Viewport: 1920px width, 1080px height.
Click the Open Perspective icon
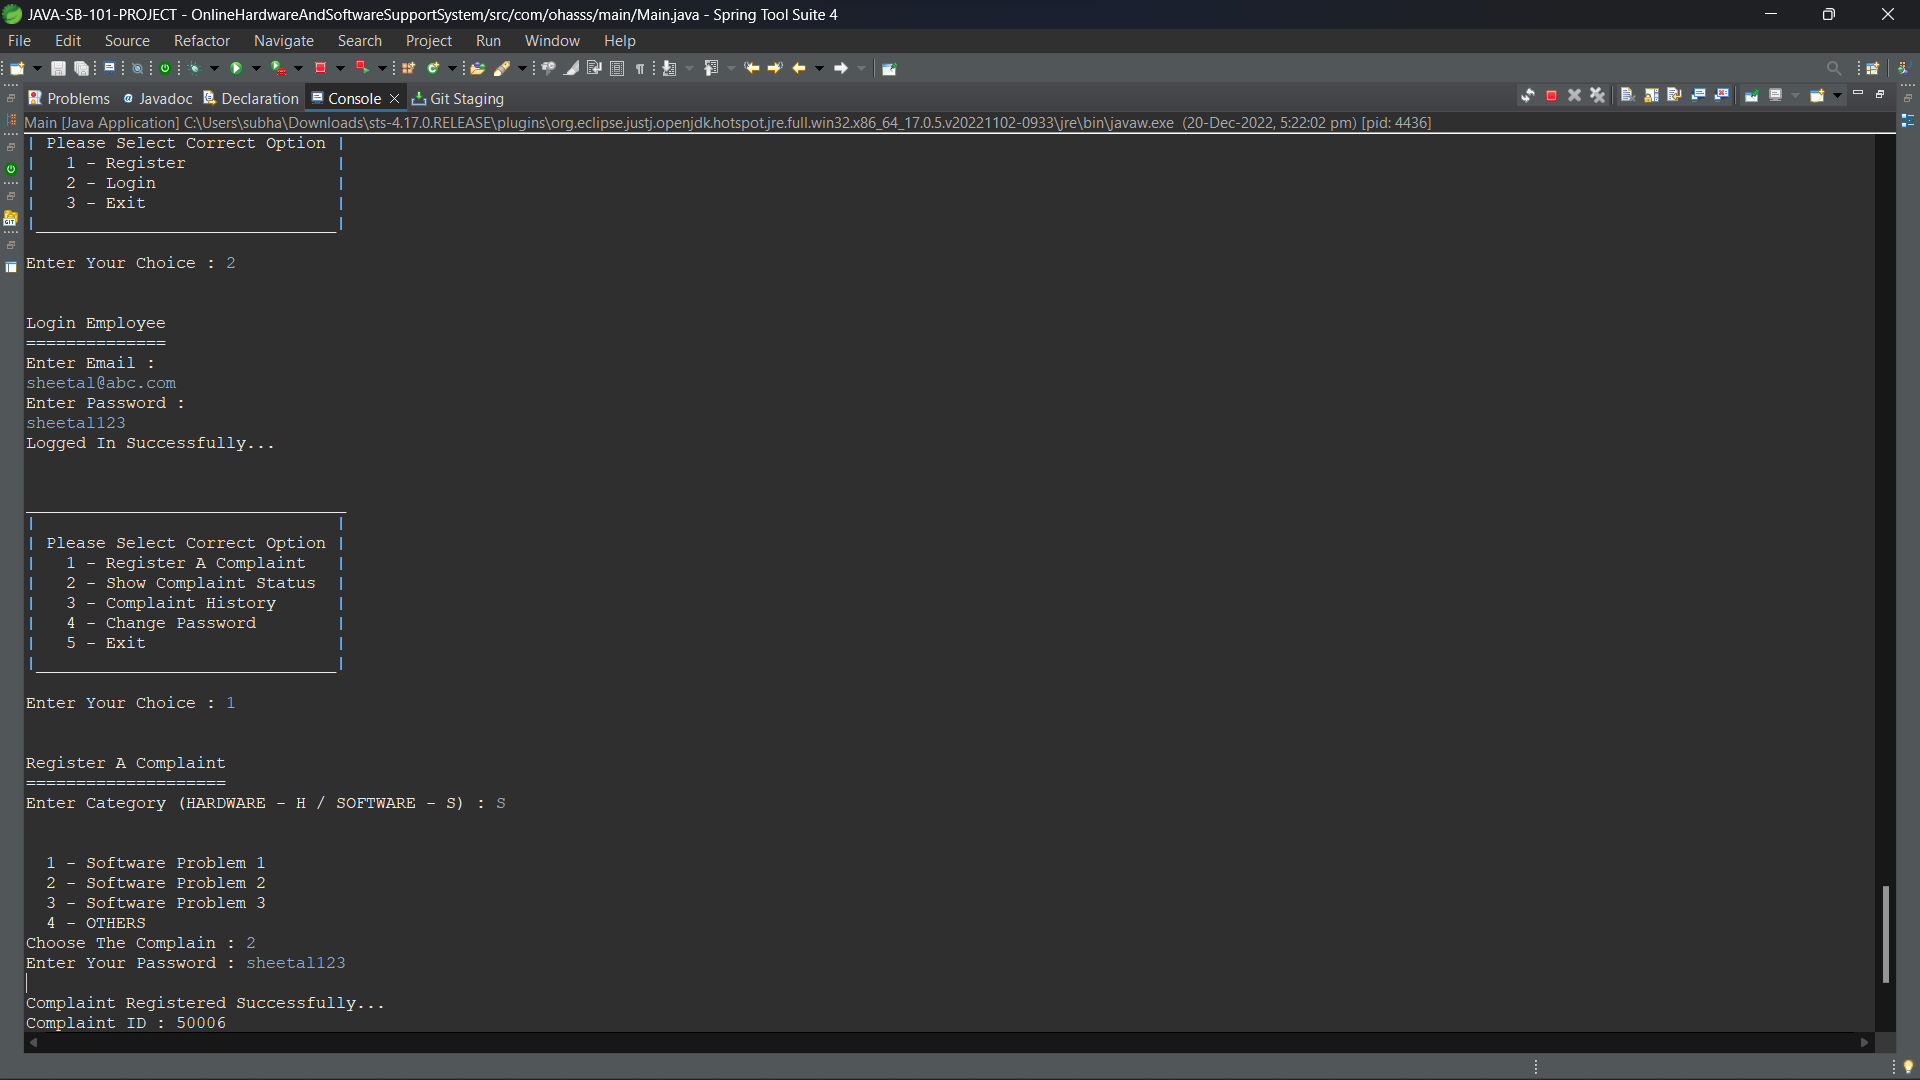[x=1872, y=68]
